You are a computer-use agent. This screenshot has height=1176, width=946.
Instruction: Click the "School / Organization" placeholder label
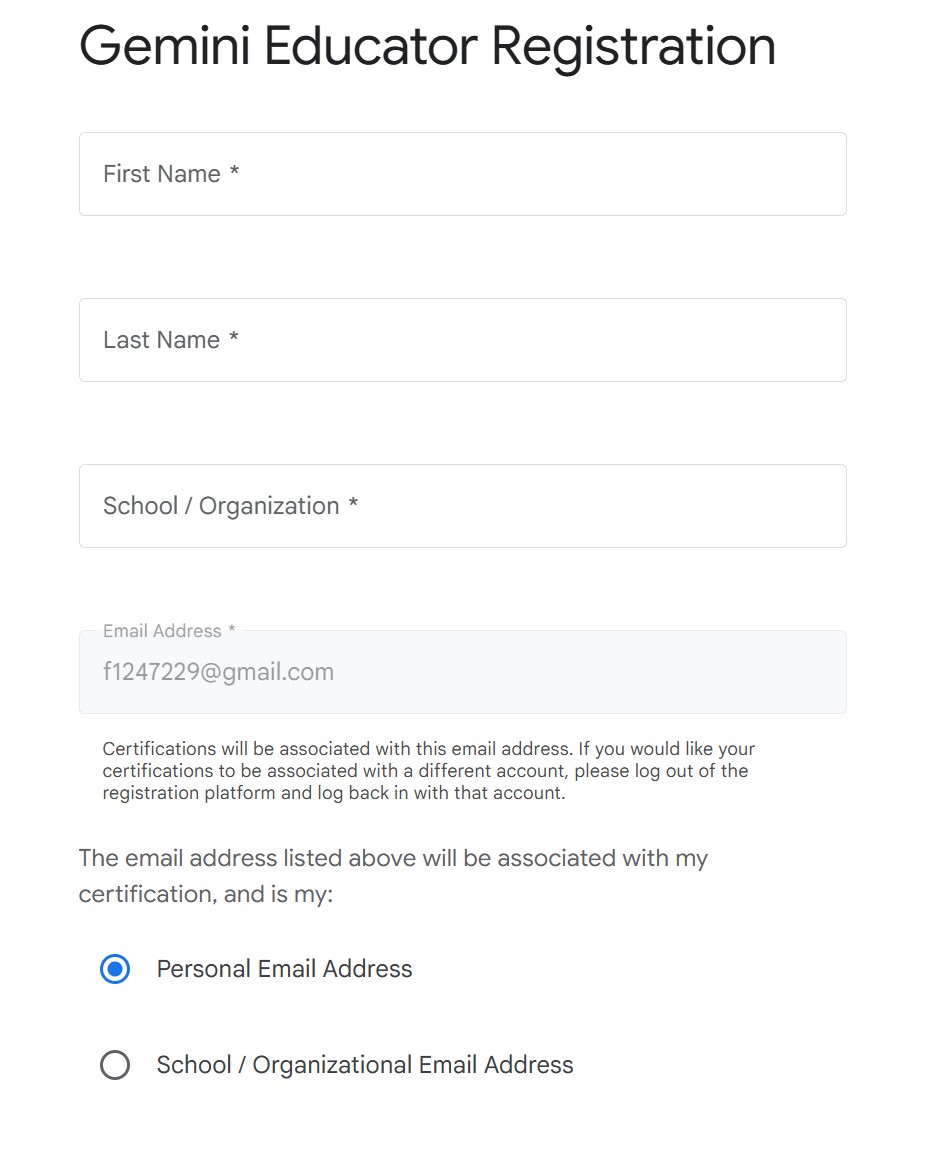[221, 506]
